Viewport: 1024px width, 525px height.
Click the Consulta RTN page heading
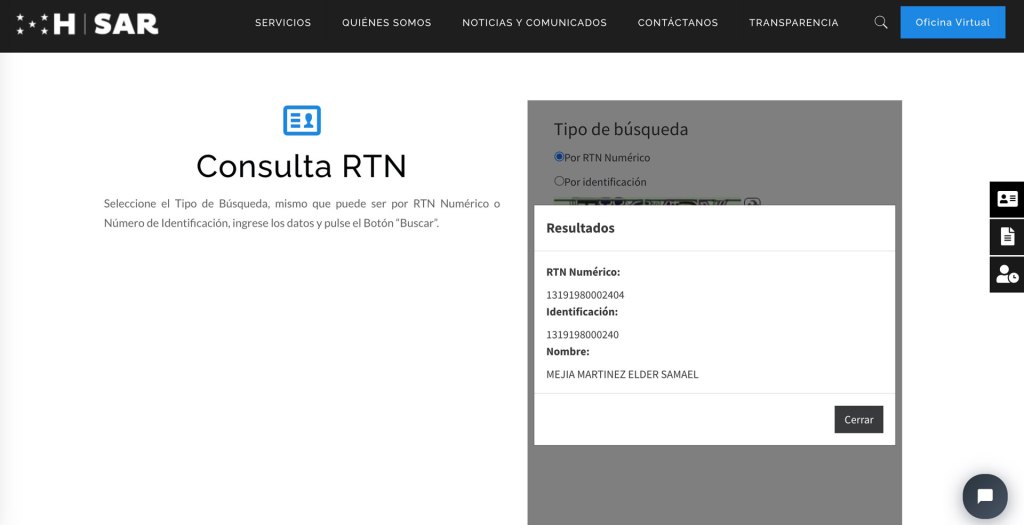pos(301,166)
